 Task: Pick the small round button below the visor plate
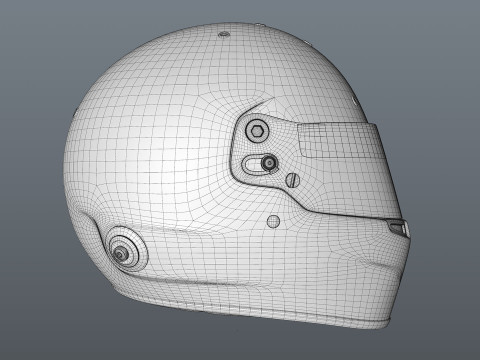pos(273,221)
